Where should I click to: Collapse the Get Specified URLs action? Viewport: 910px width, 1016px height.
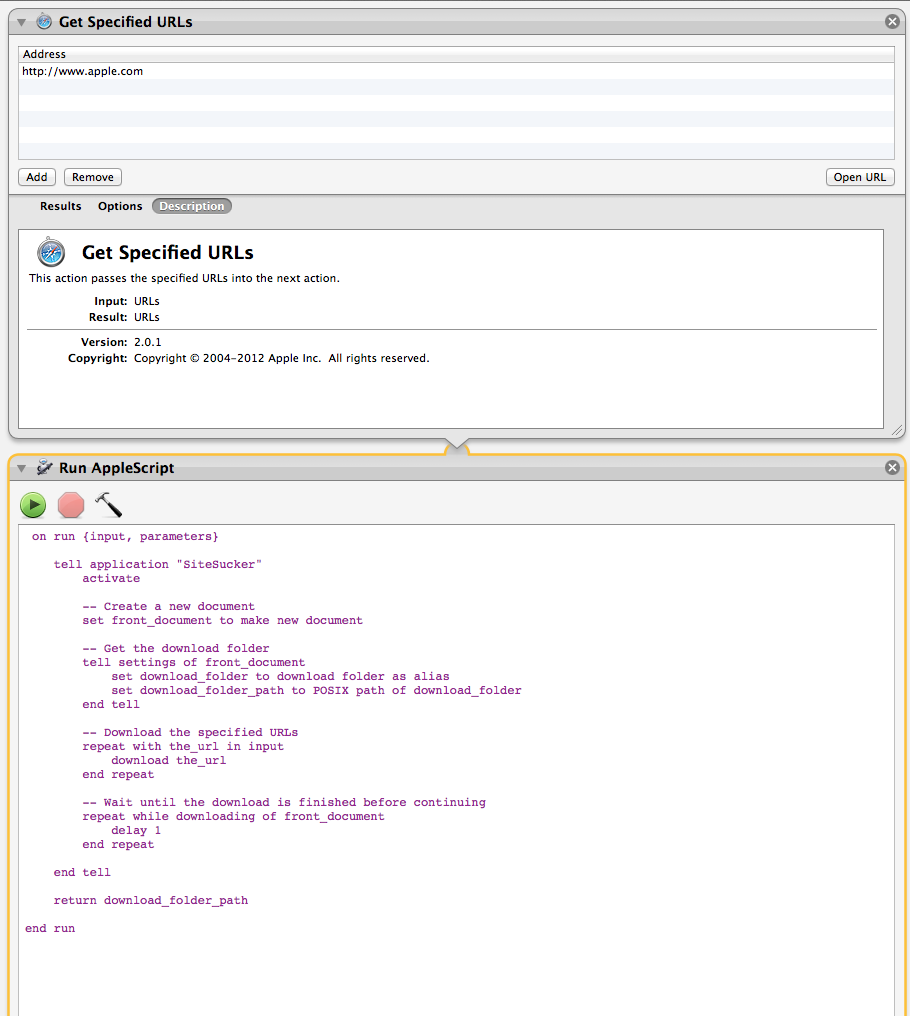[21, 22]
